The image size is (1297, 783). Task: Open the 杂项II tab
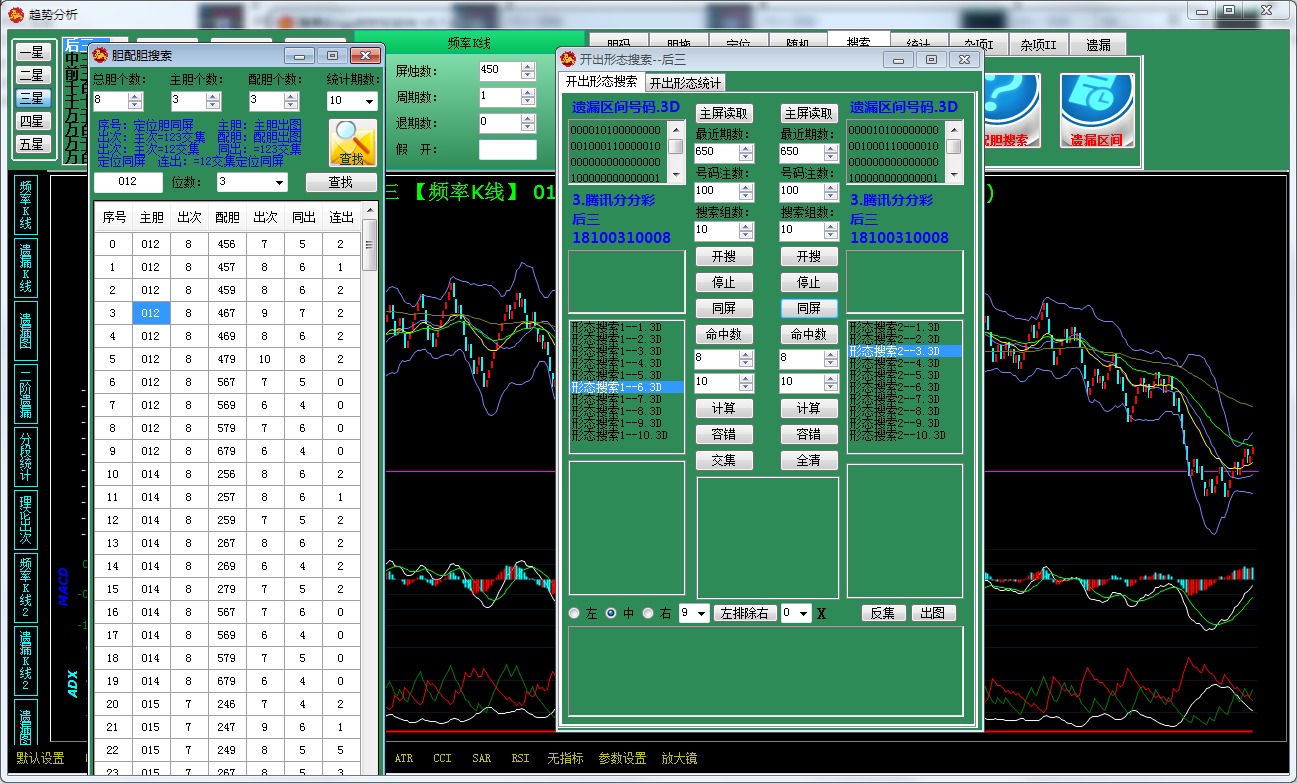point(1039,45)
